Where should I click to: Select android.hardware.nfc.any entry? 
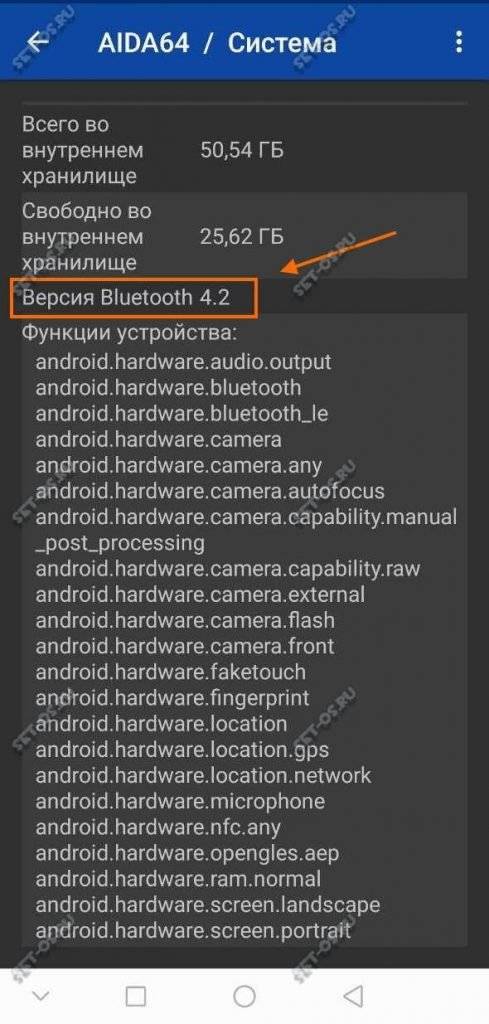158,827
